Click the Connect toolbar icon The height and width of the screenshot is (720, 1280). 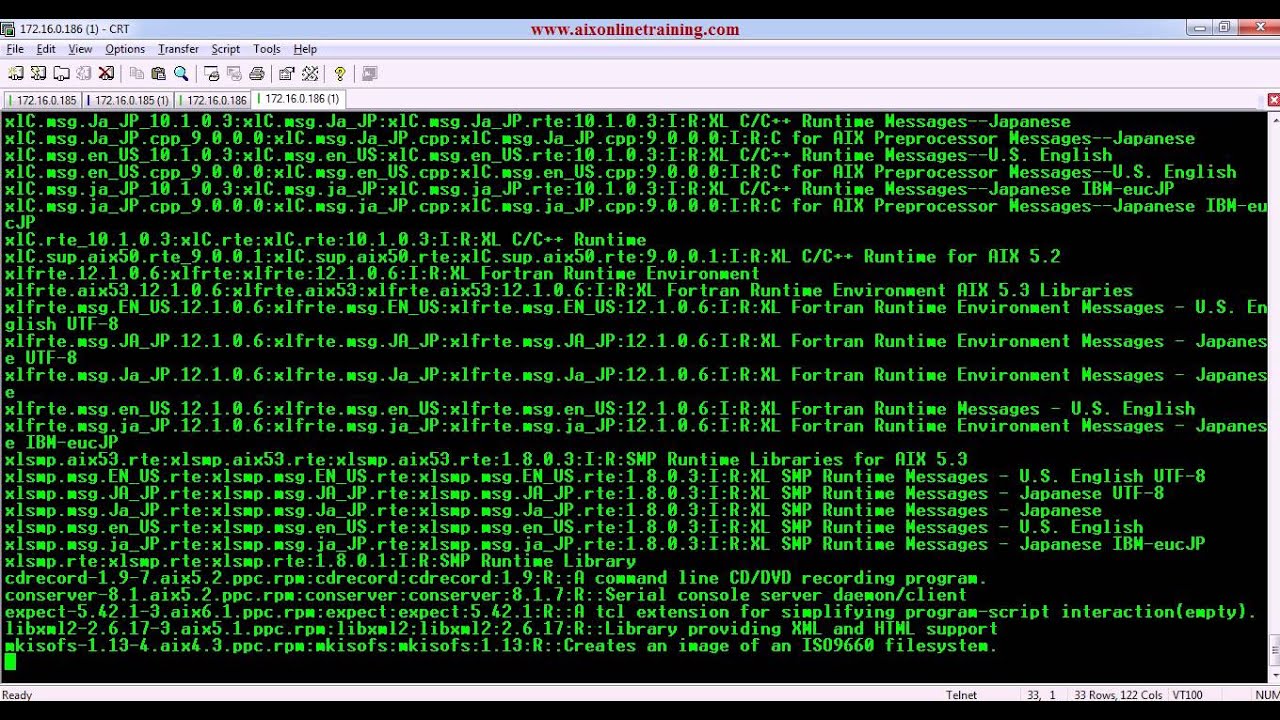[15, 73]
